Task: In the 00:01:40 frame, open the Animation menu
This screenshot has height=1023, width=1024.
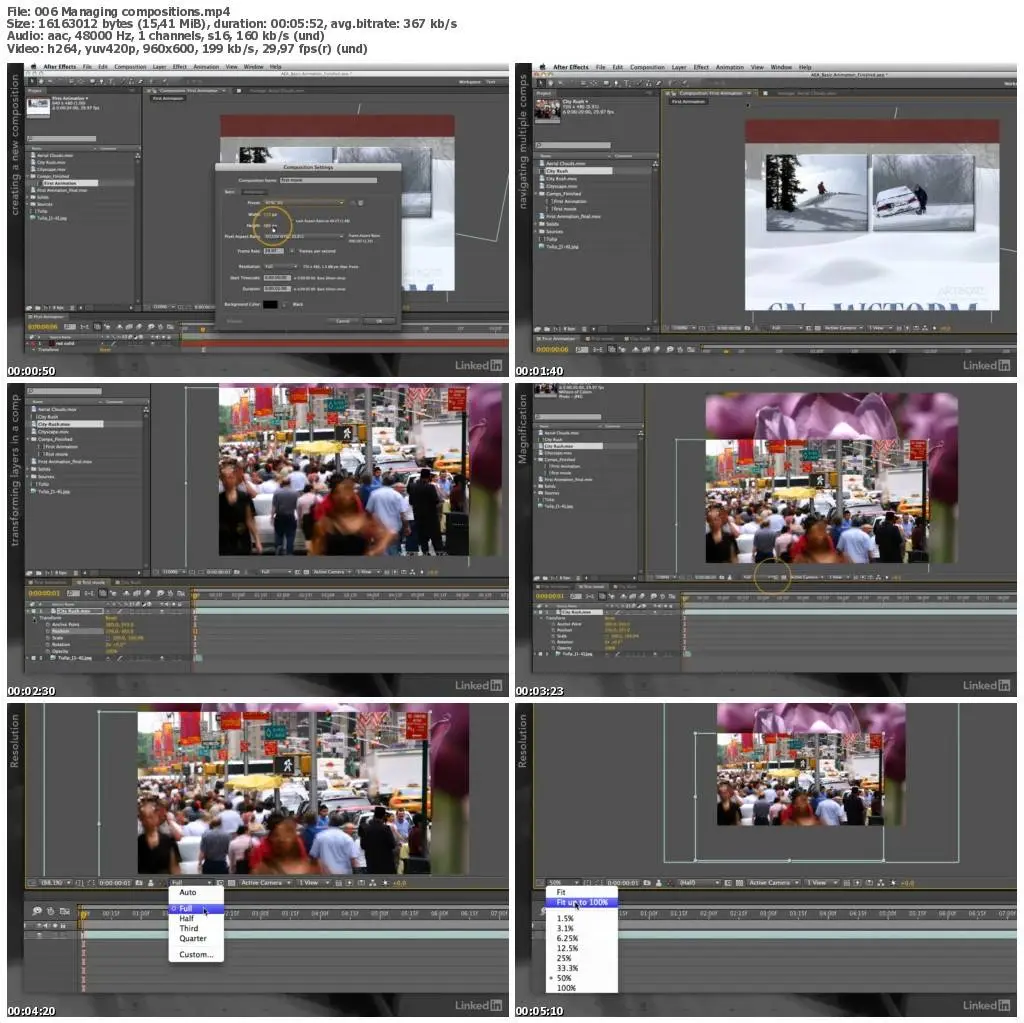Action: click(729, 67)
